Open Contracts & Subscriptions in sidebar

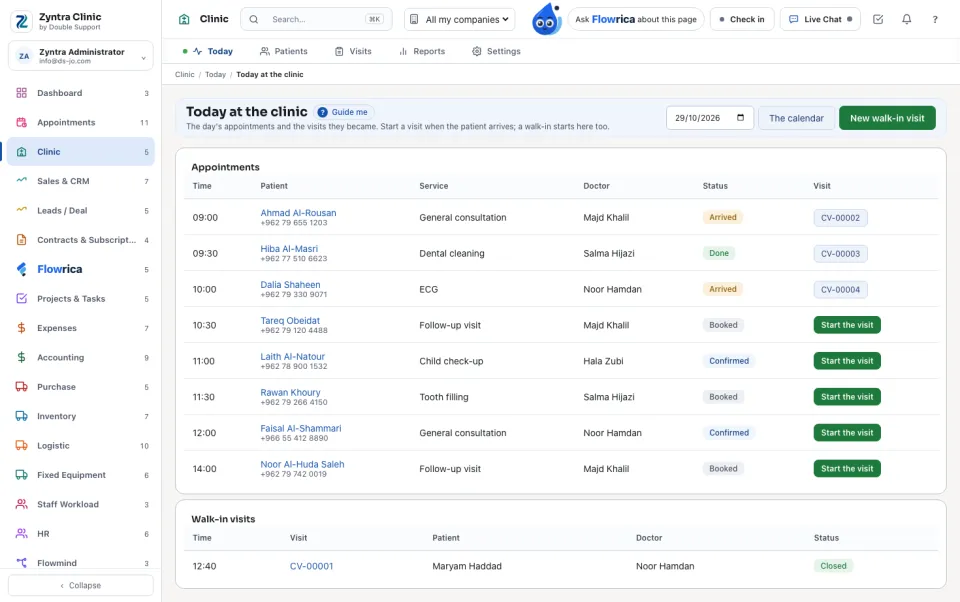tap(81, 240)
